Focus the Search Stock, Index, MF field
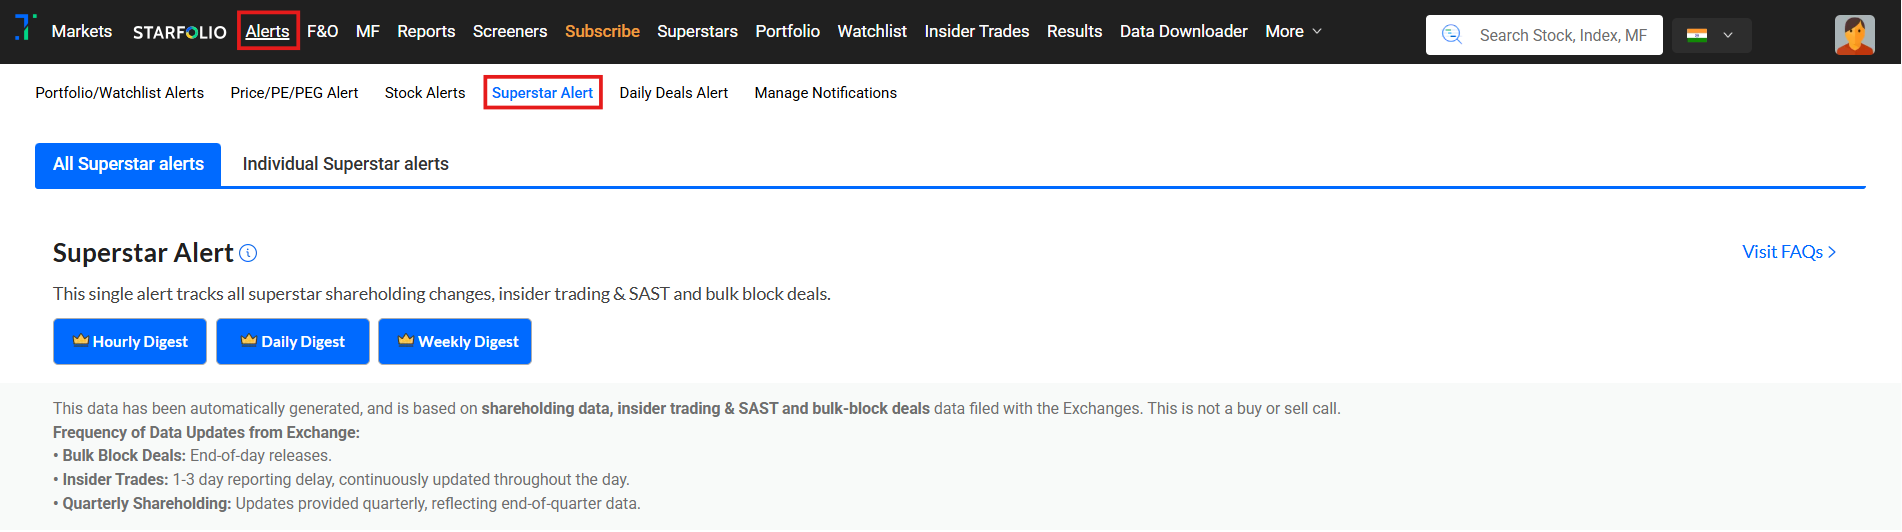 pyautogui.click(x=1562, y=36)
